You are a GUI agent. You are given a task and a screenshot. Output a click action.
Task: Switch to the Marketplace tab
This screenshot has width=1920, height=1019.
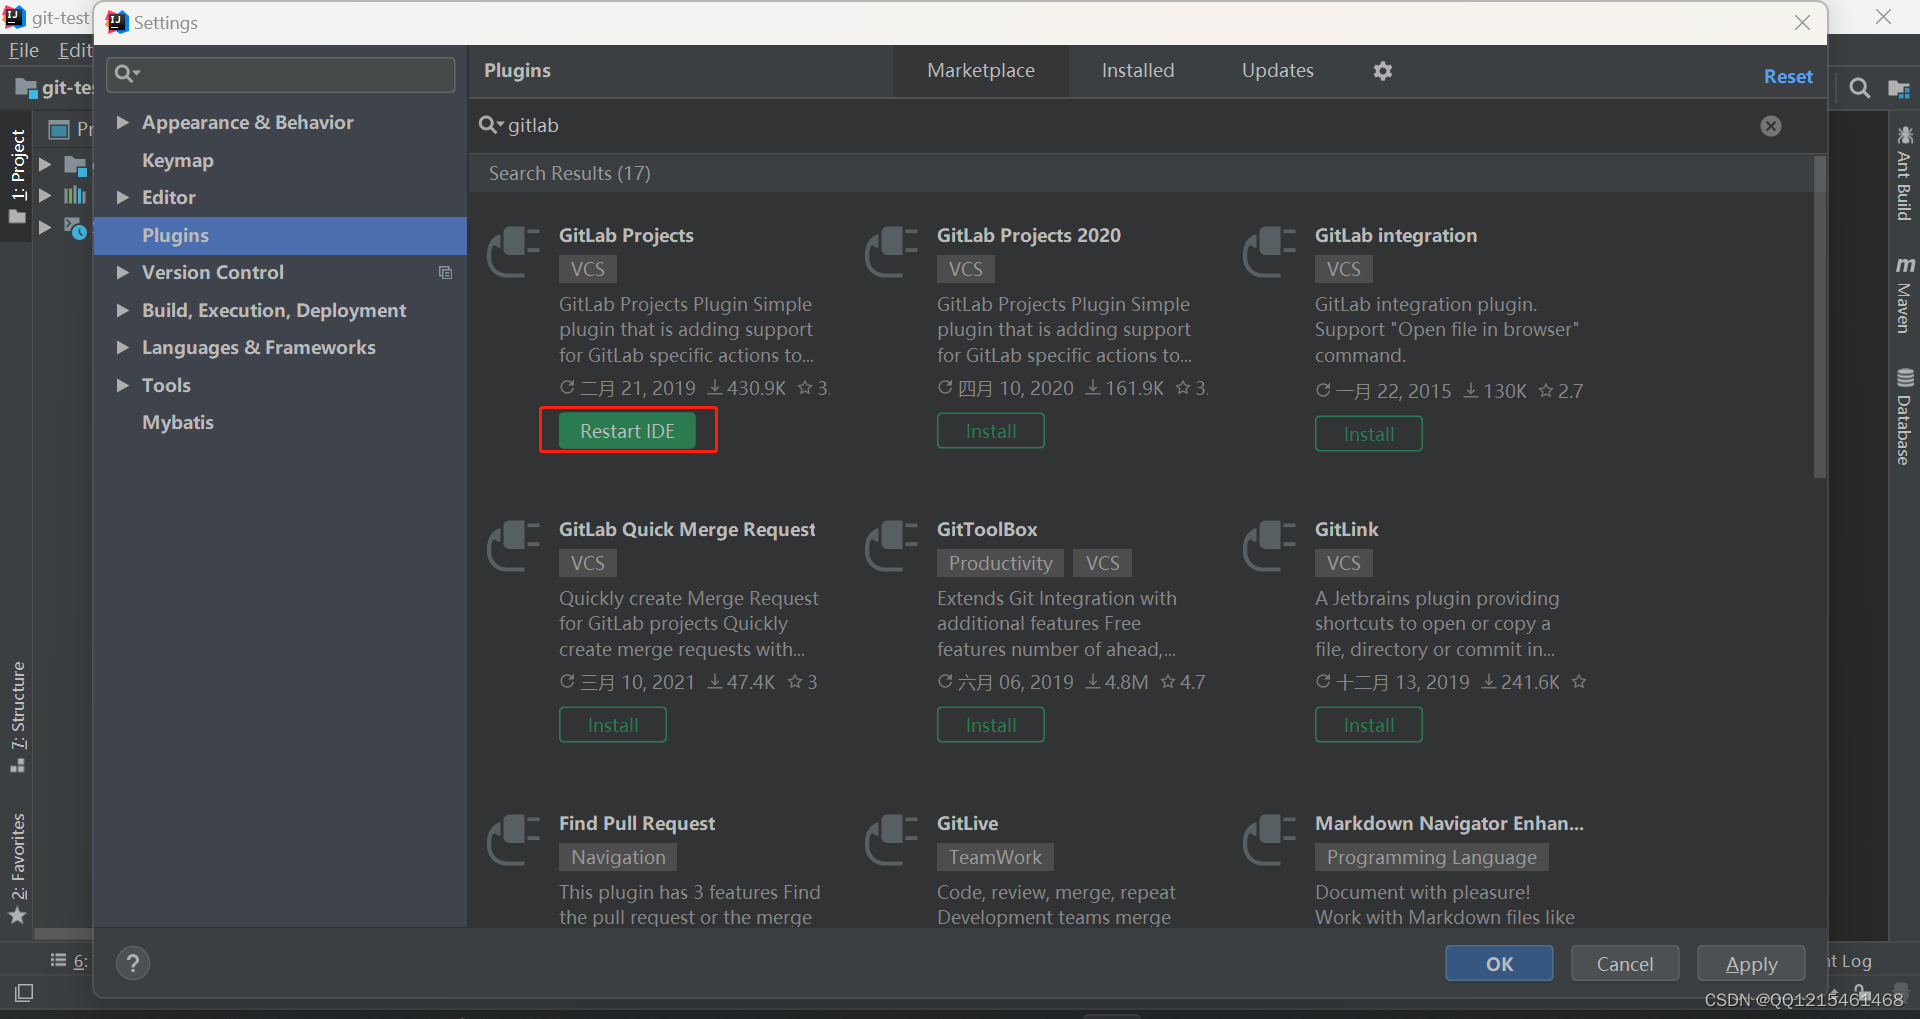click(x=981, y=71)
